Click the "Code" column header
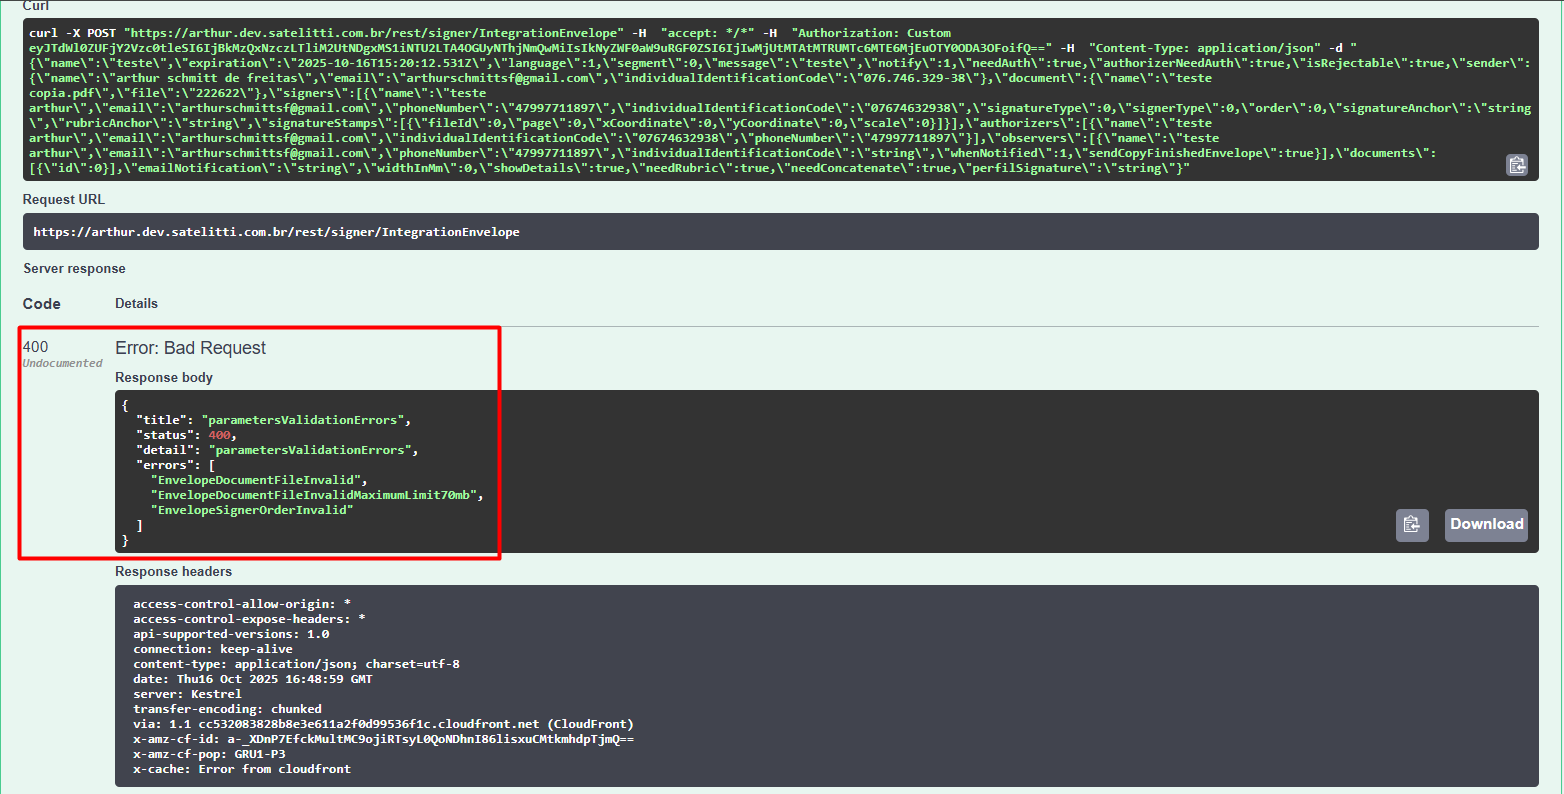 [x=42, y=304]
